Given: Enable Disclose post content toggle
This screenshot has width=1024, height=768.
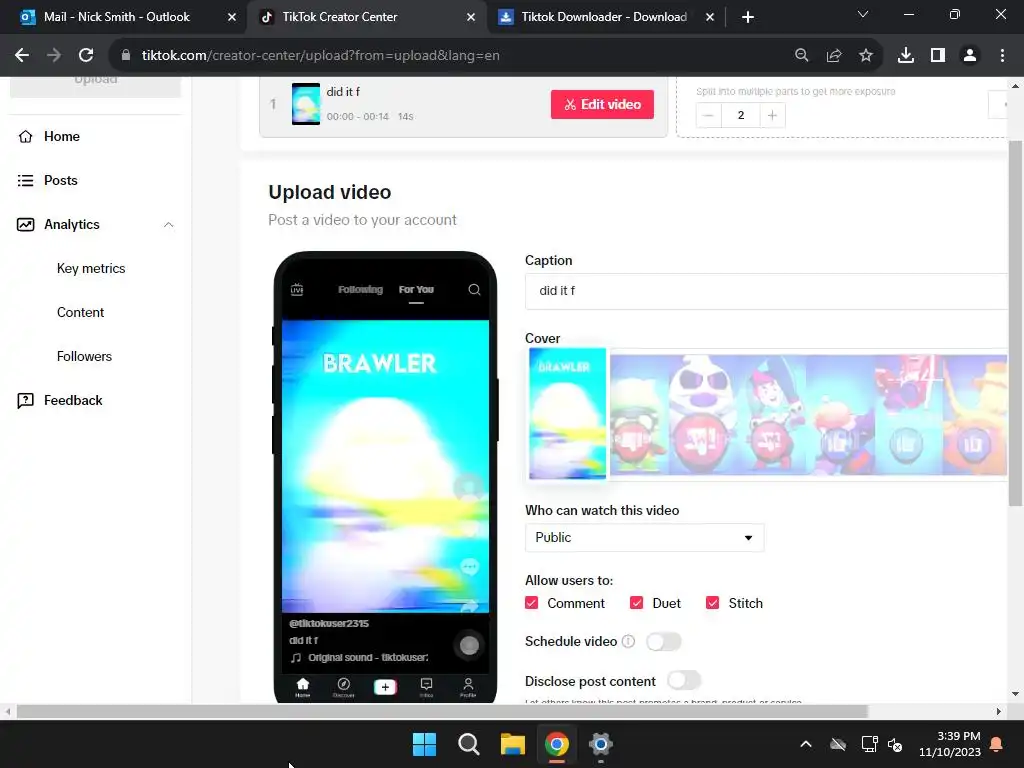Looking at the screenshot, I should click(x=684, y=680).
